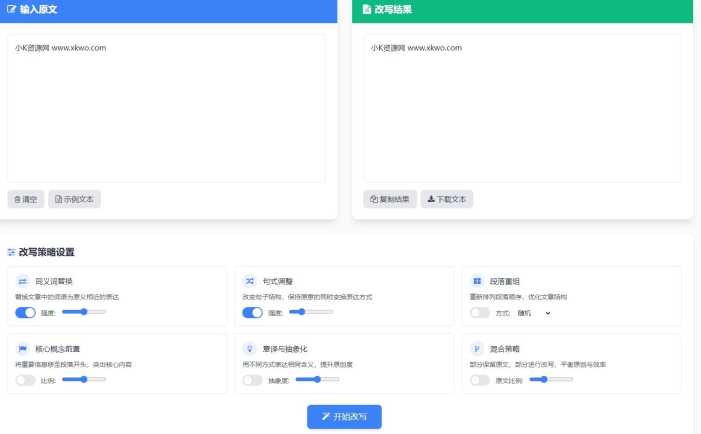Enable the 意译与抽象化 toggle

tap(253, 380)
